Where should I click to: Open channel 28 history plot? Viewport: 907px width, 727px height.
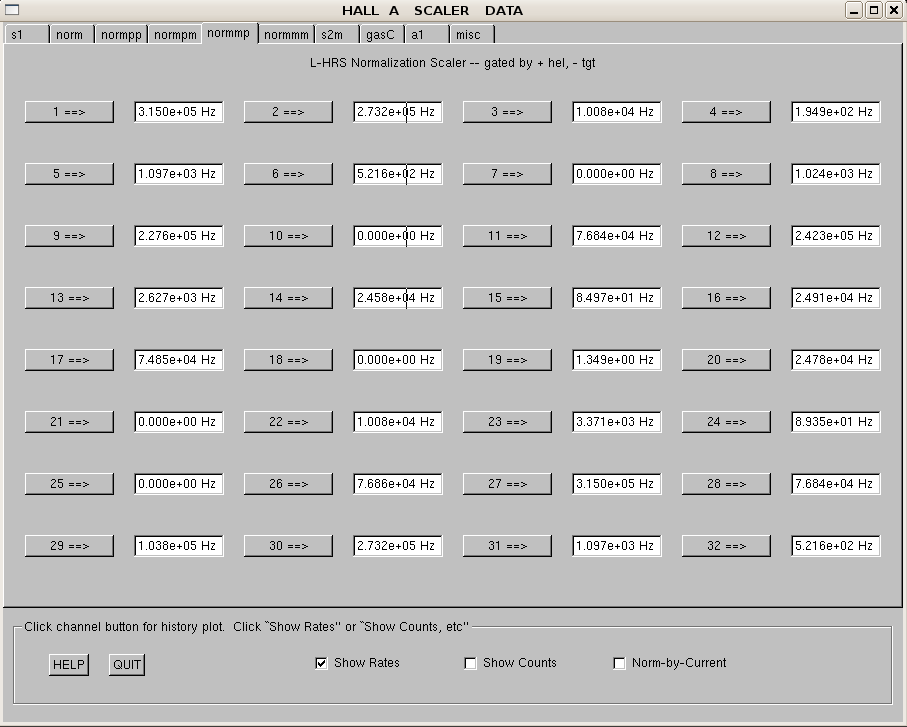[727, 484]
